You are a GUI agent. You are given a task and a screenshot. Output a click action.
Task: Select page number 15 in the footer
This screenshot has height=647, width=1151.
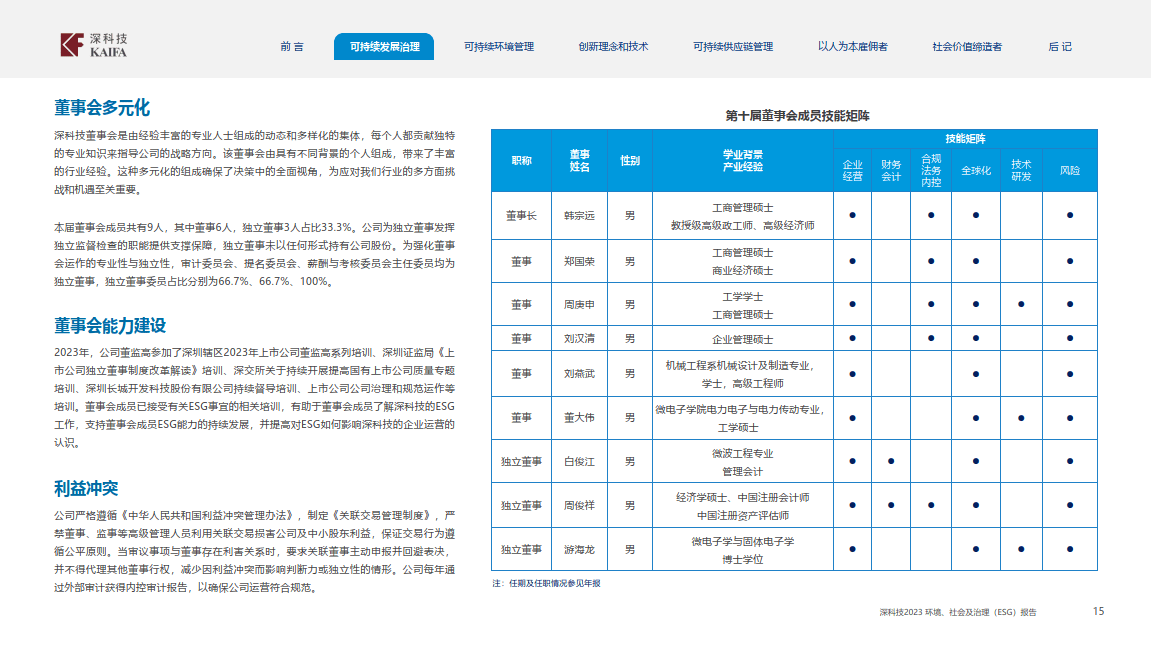1096,613
